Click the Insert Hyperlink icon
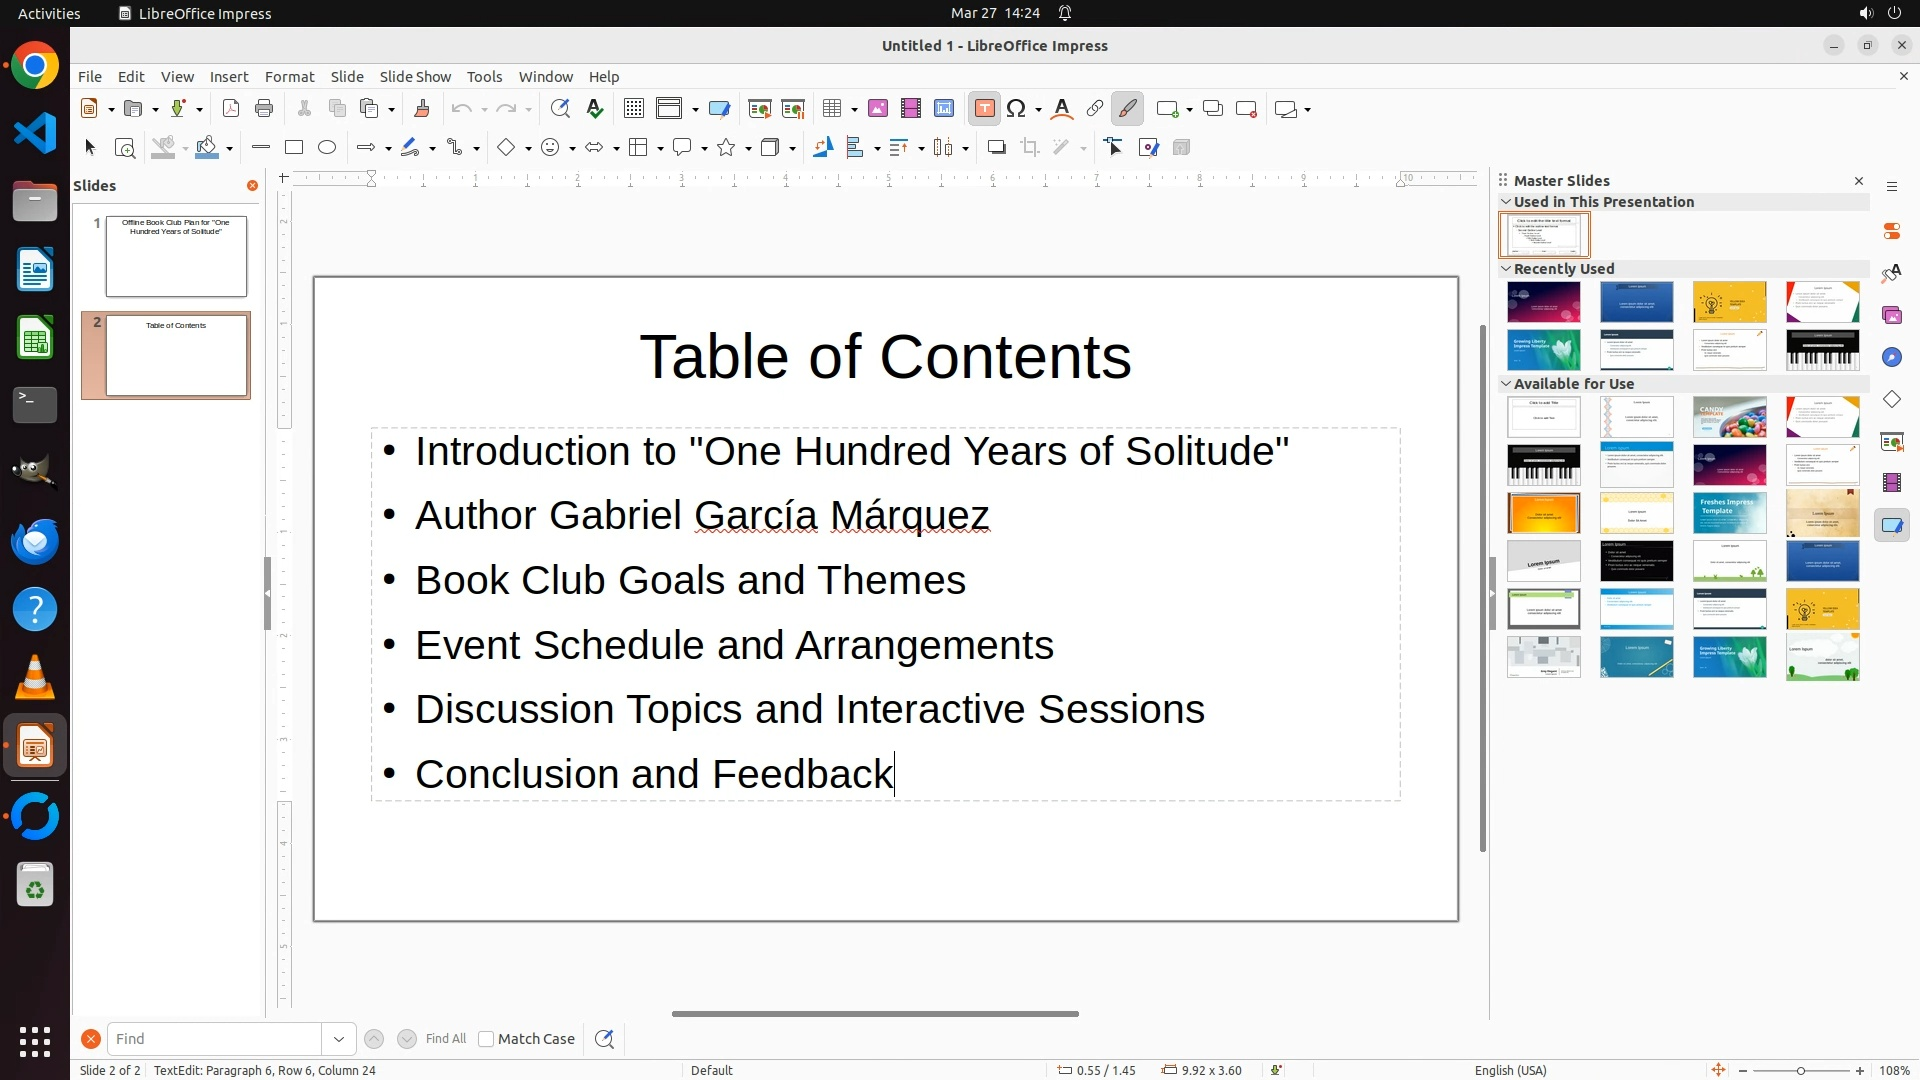 1095,109
